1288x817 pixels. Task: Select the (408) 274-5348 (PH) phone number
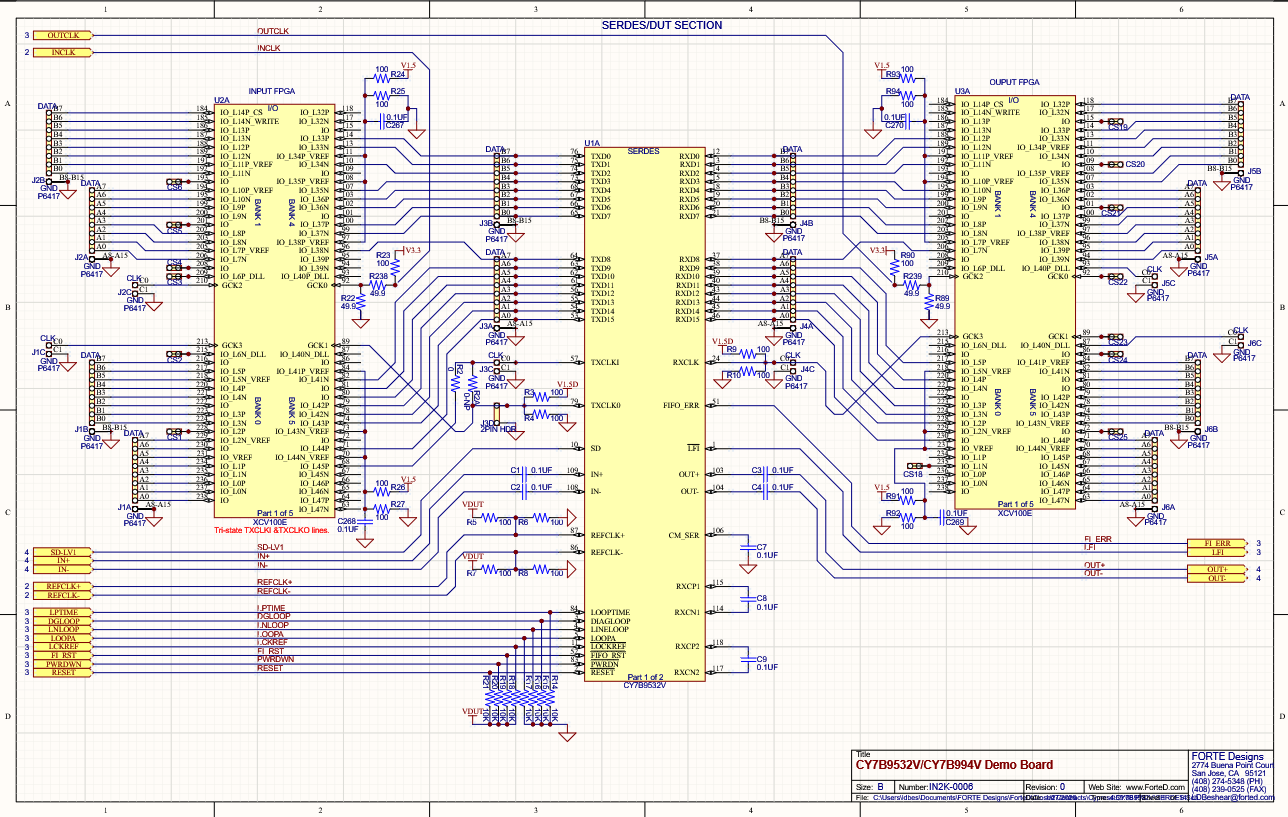point(1229,781)
